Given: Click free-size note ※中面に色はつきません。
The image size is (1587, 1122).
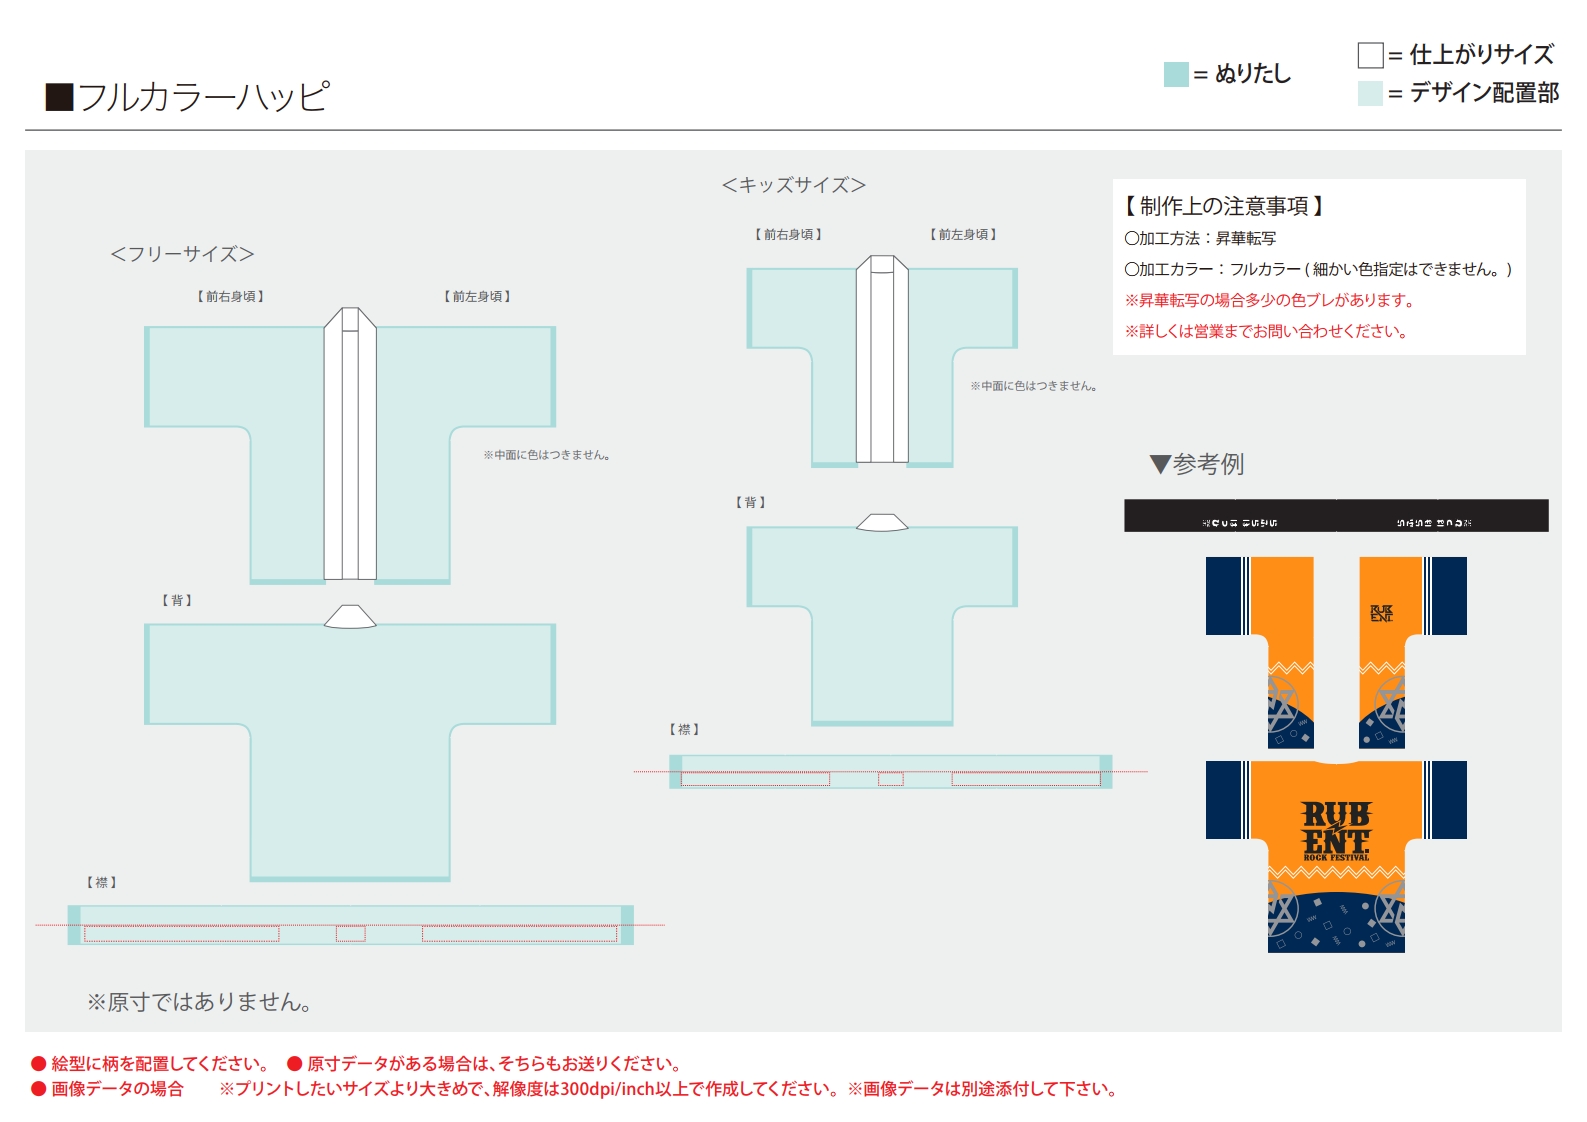Looking at the screenshot, I should [x=546, y=455].
